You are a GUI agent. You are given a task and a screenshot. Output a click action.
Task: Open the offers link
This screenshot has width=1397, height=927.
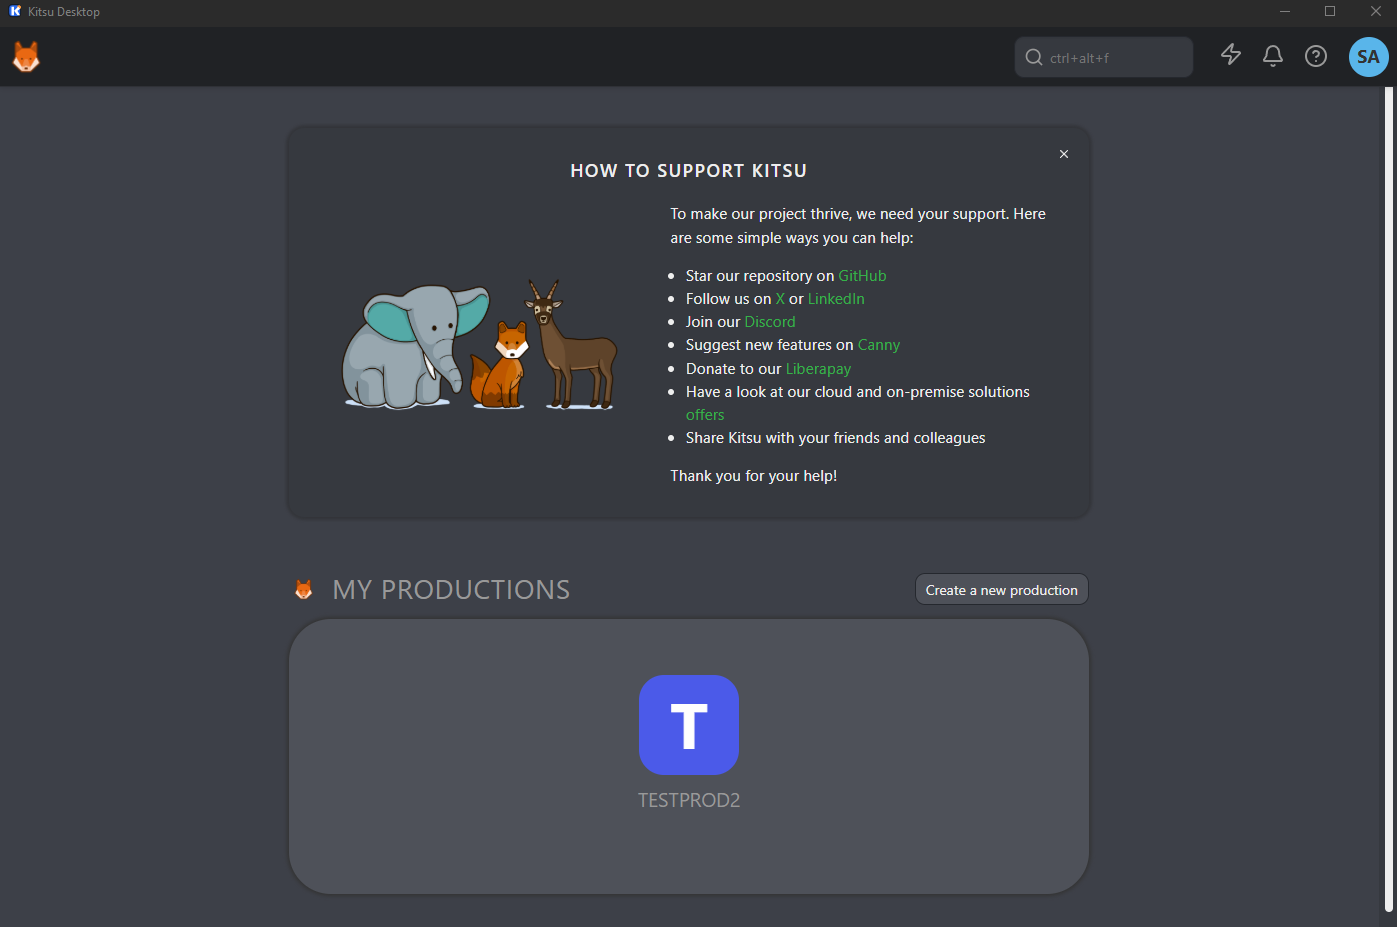[x=705, y=415]
